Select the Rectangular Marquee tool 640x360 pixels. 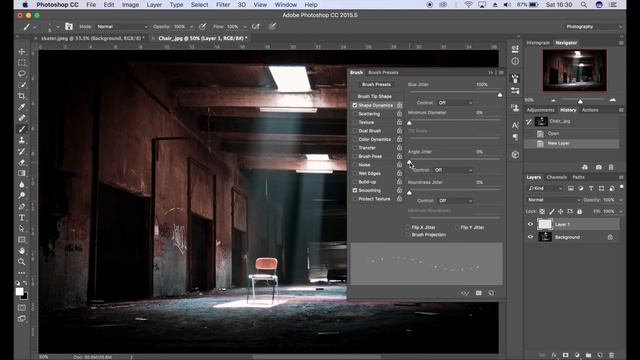(x=22, y=62)
